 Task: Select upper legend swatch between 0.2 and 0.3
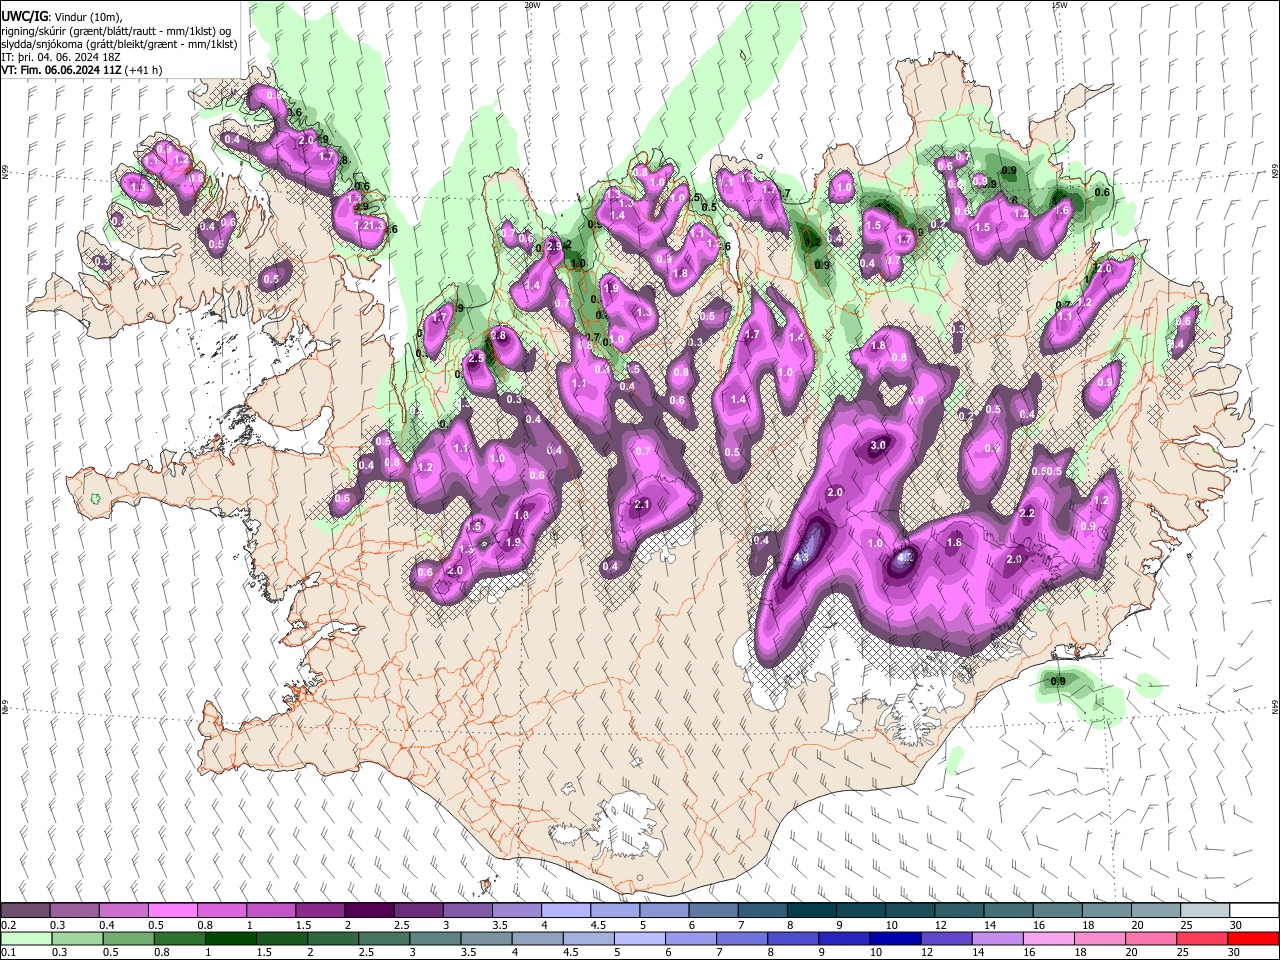coord(25,910)
